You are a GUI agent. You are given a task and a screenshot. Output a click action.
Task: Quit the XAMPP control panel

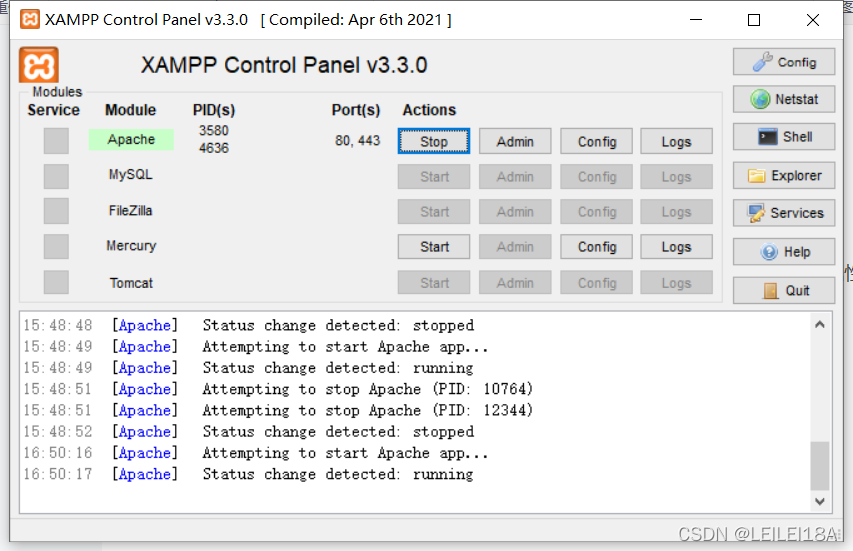(784, 290)
